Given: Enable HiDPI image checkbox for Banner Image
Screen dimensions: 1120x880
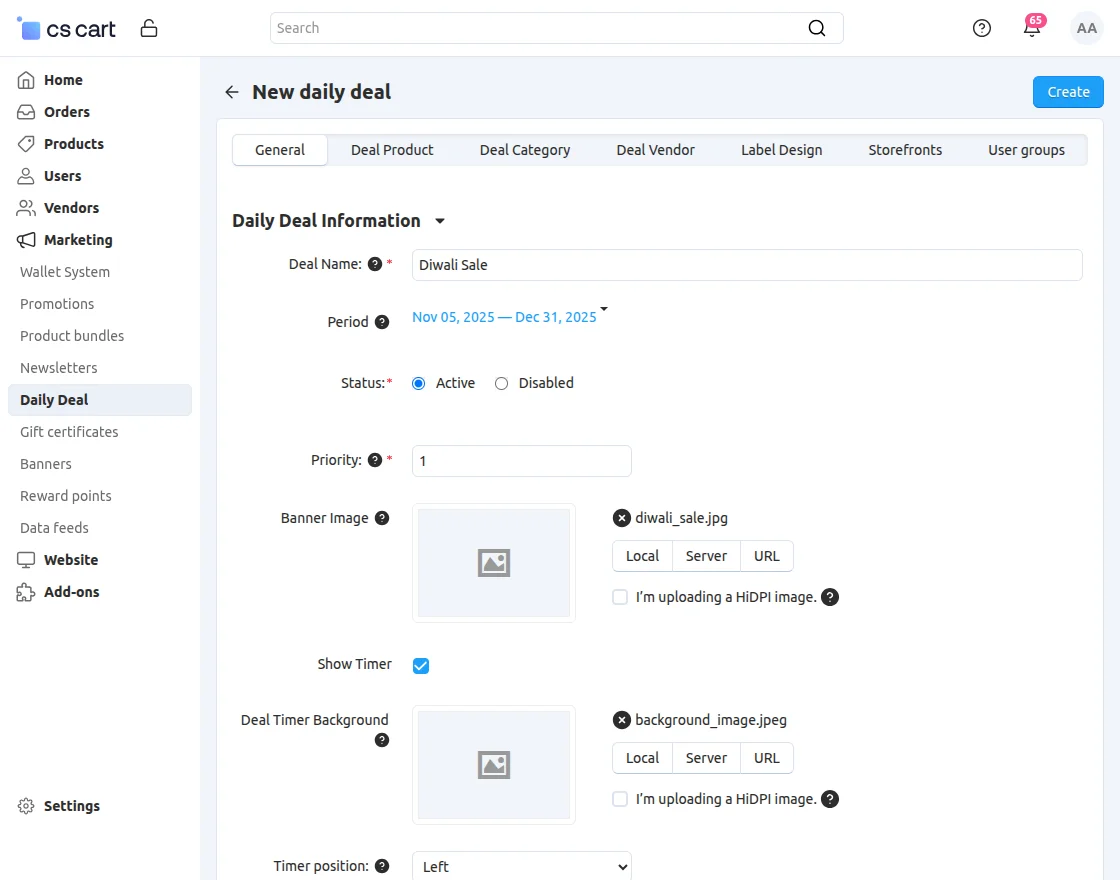Looking at the screenshot, I should 620,597.
